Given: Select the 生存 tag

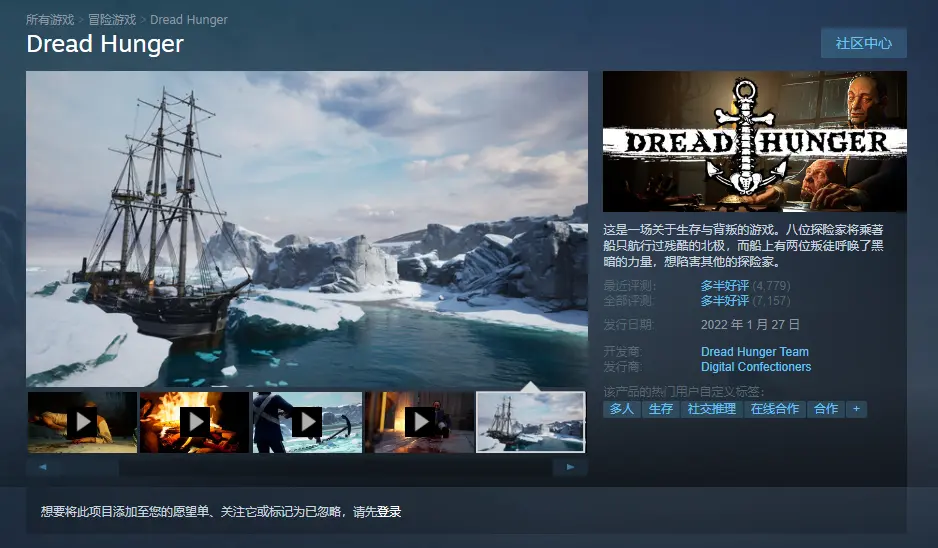Looking at the screenshot, I should 660,409.
